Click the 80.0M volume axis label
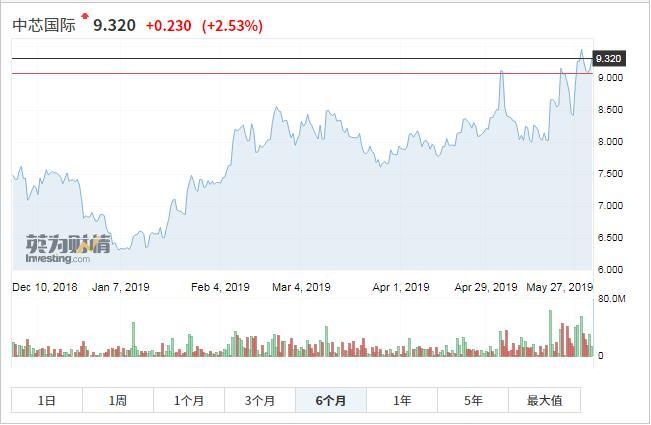Screen dimensions: 651x425 tap(611, 299)
